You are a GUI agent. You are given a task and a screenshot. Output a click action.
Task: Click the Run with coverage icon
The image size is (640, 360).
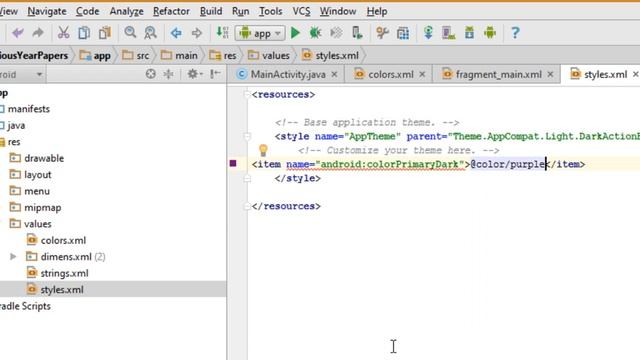pyautogui.click(x=336, y=33)
